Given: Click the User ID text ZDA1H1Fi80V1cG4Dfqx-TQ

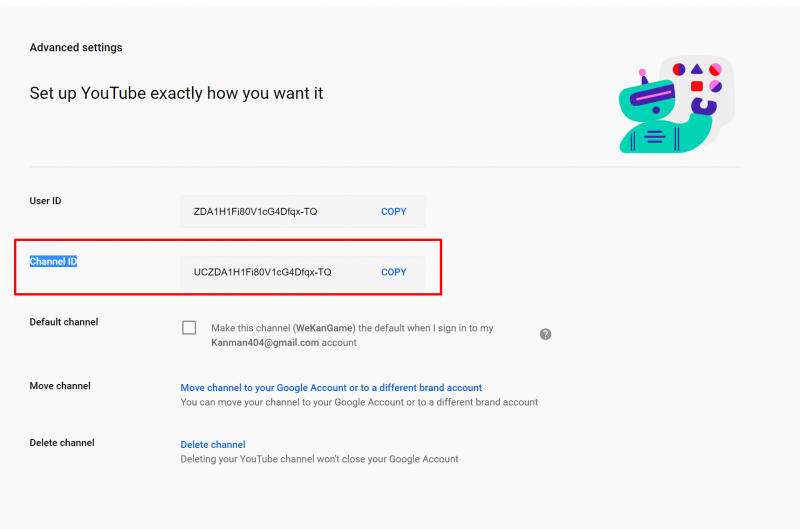Looking at the screenshot, I should tap(256, 212).
